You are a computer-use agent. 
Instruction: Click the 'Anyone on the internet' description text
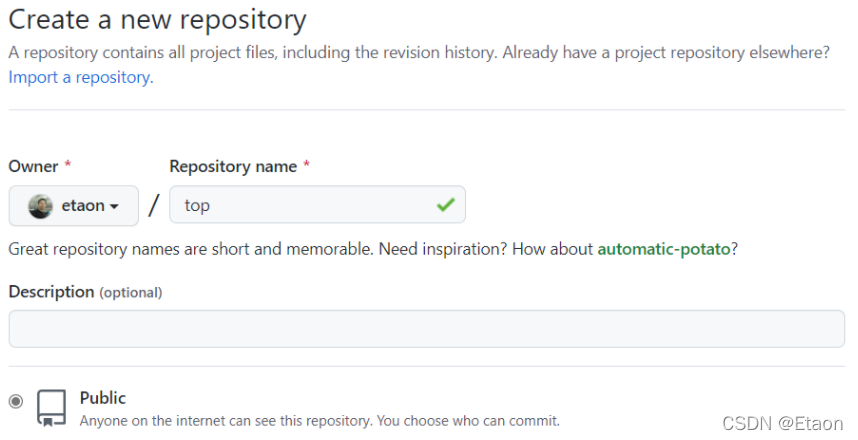319,421
